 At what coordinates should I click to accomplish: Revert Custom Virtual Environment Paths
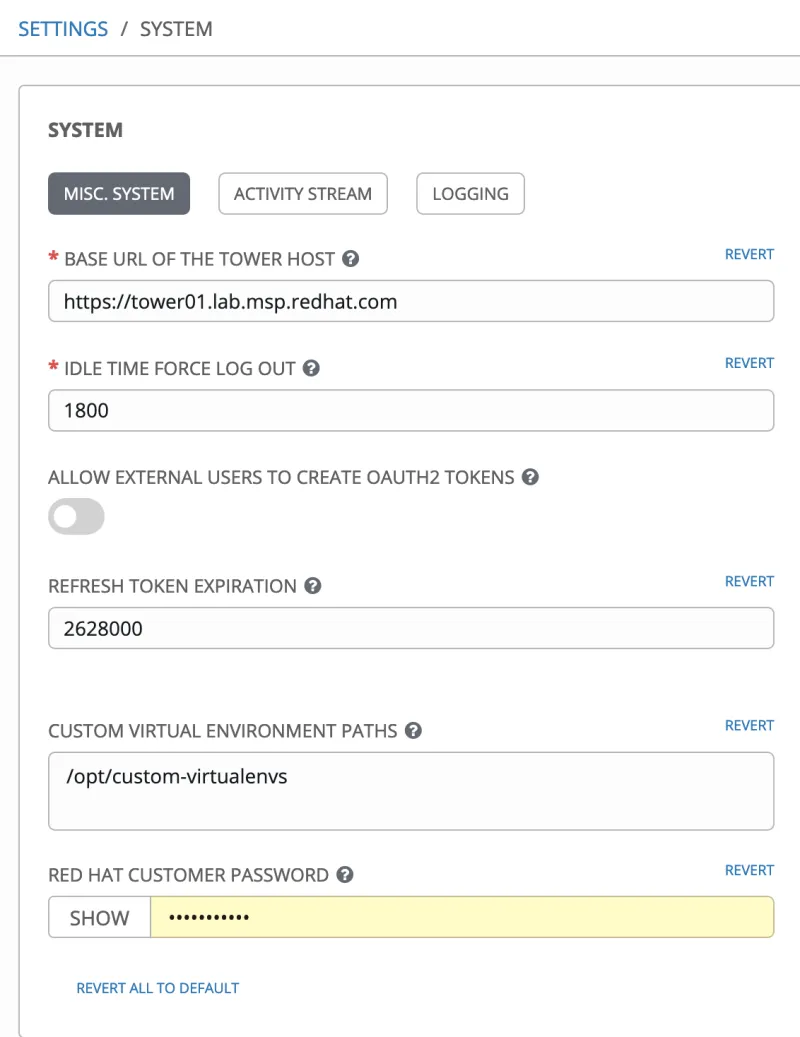pyautogui.click(x=749, y=726)
